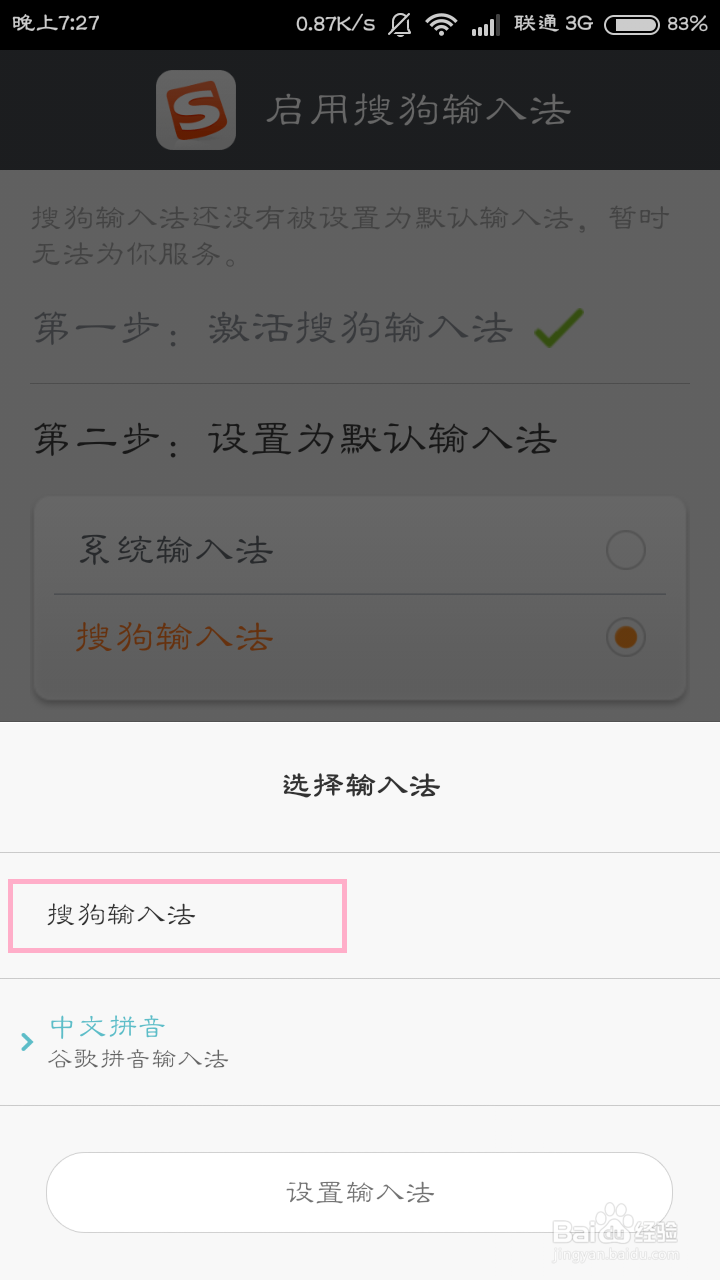Screen dimensions: 720x1280
Task: Select the 搜狗输入法 radio button
Action: pyautogui.click(x=625, y=637)
